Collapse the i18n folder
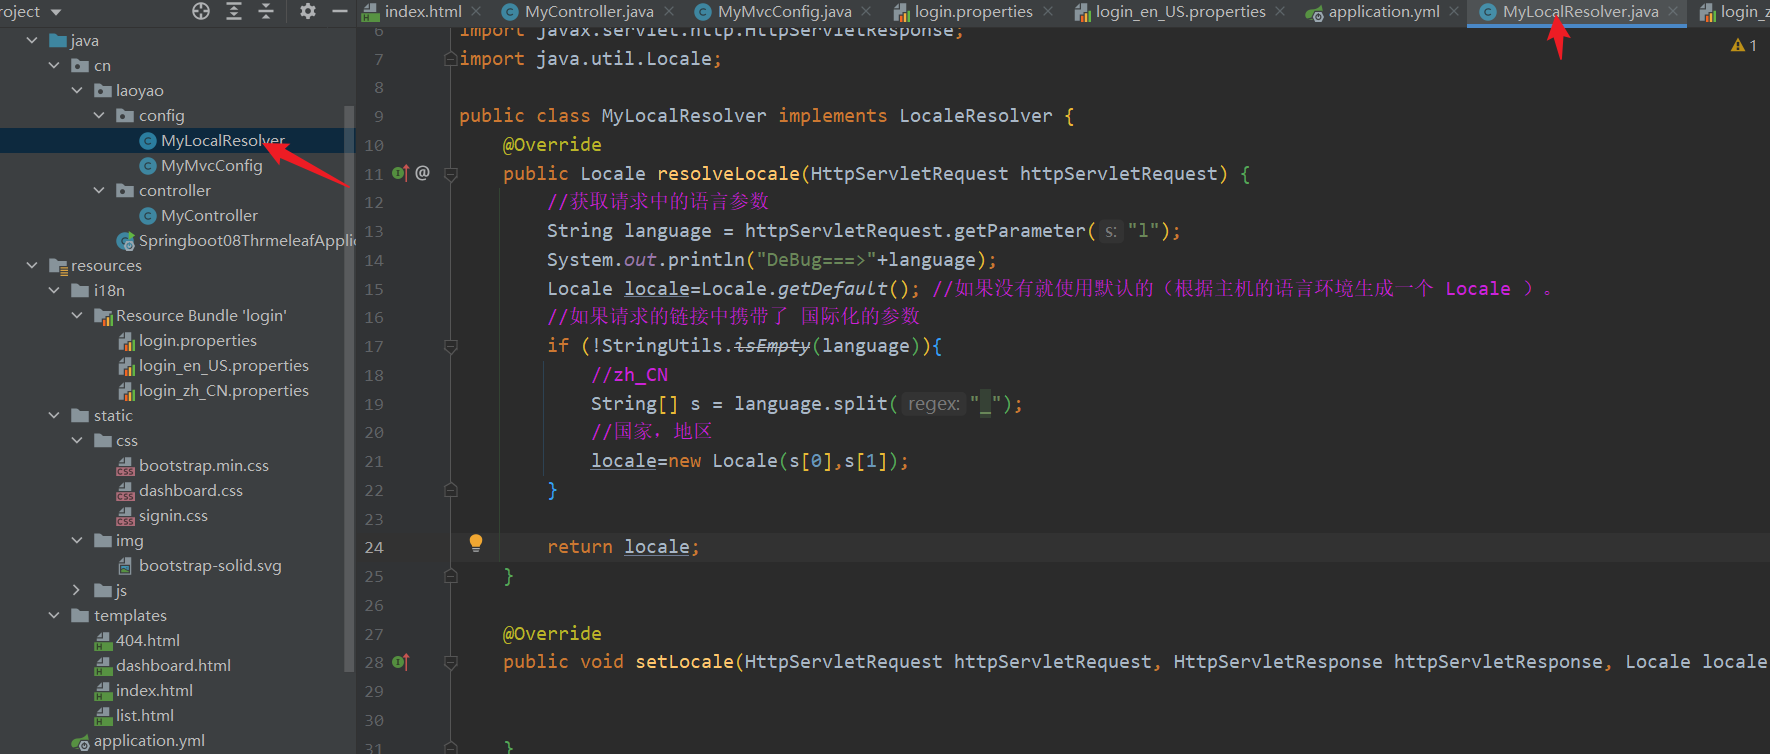This screenshot has width=1770, height=754. pyautogui.click(x=54, y=290)
